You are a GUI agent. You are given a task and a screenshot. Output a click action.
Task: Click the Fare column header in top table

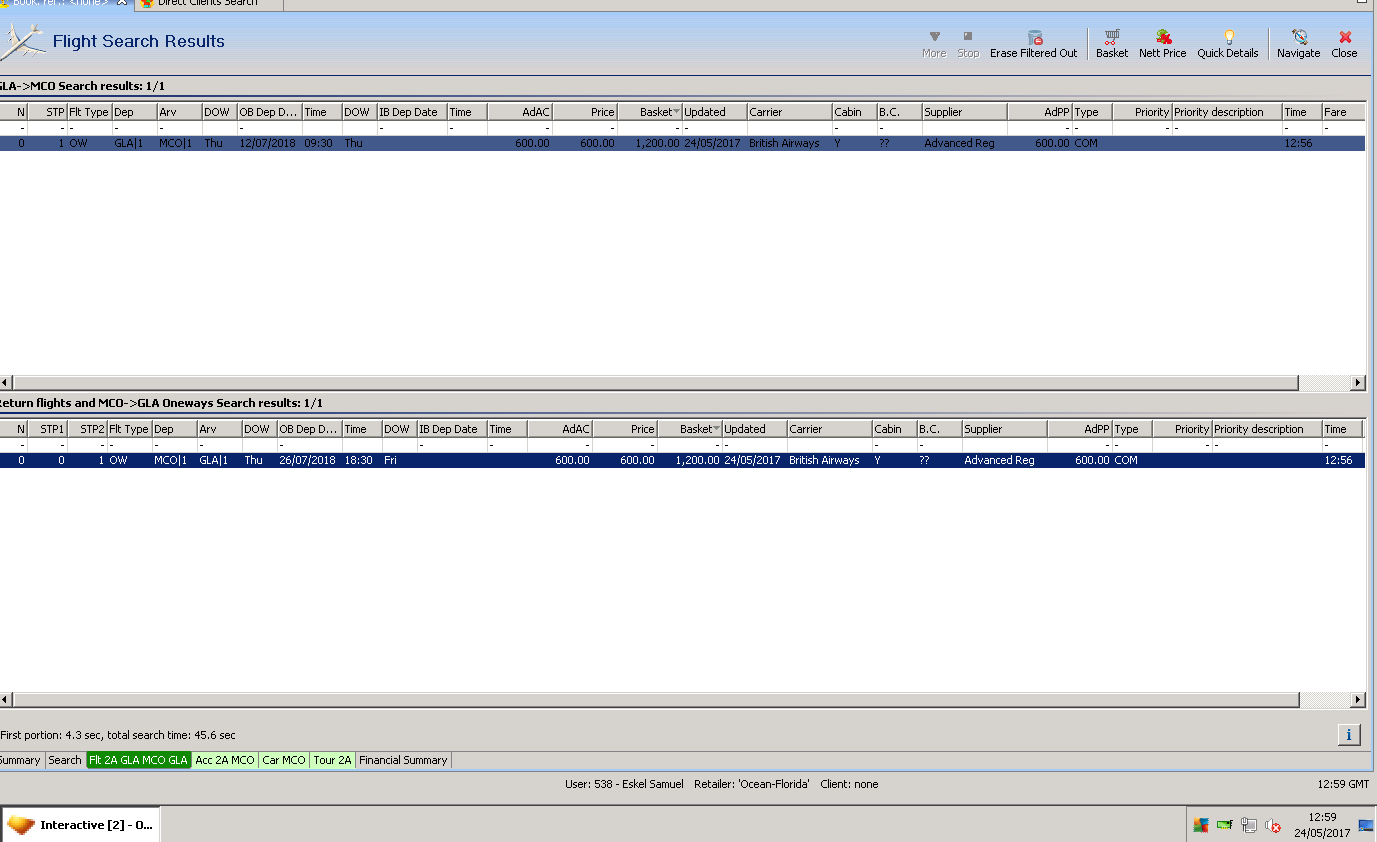pyautogui.click(x=1343, y=112)
